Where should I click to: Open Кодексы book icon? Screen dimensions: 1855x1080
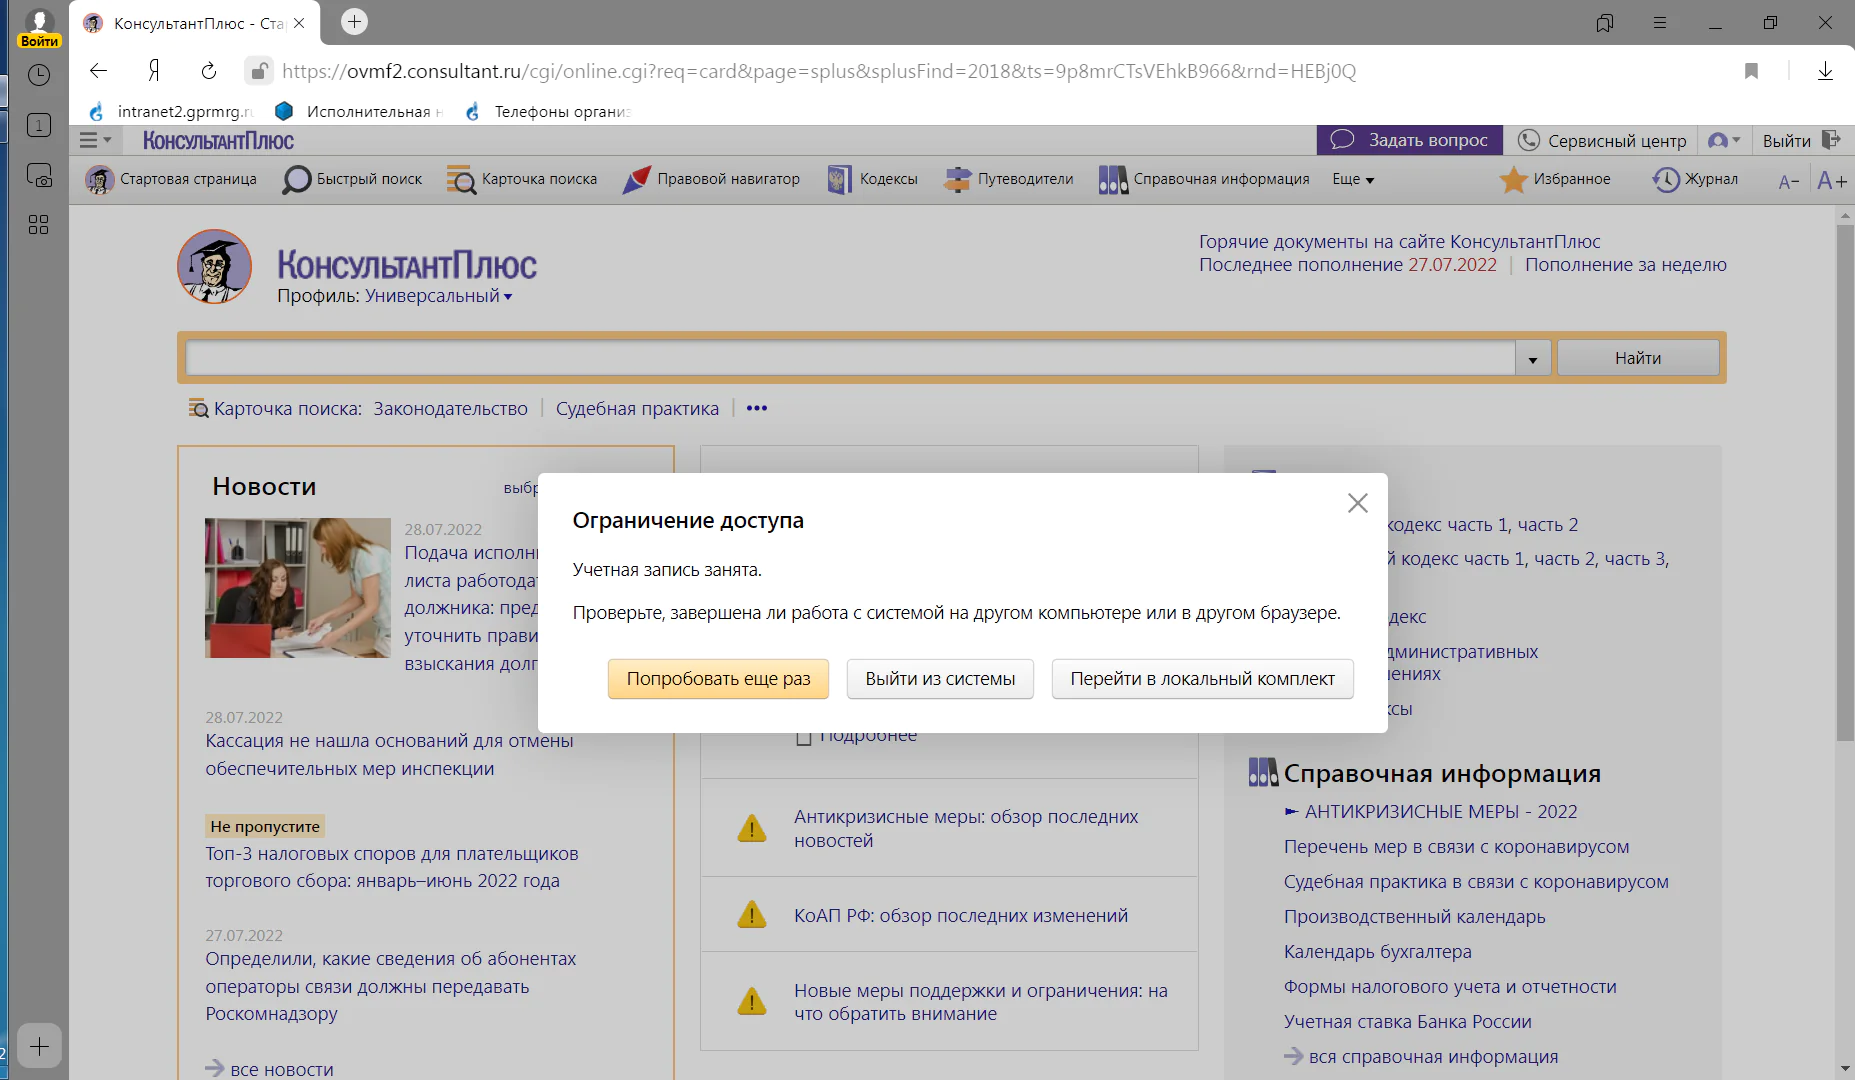pos(840,180)
